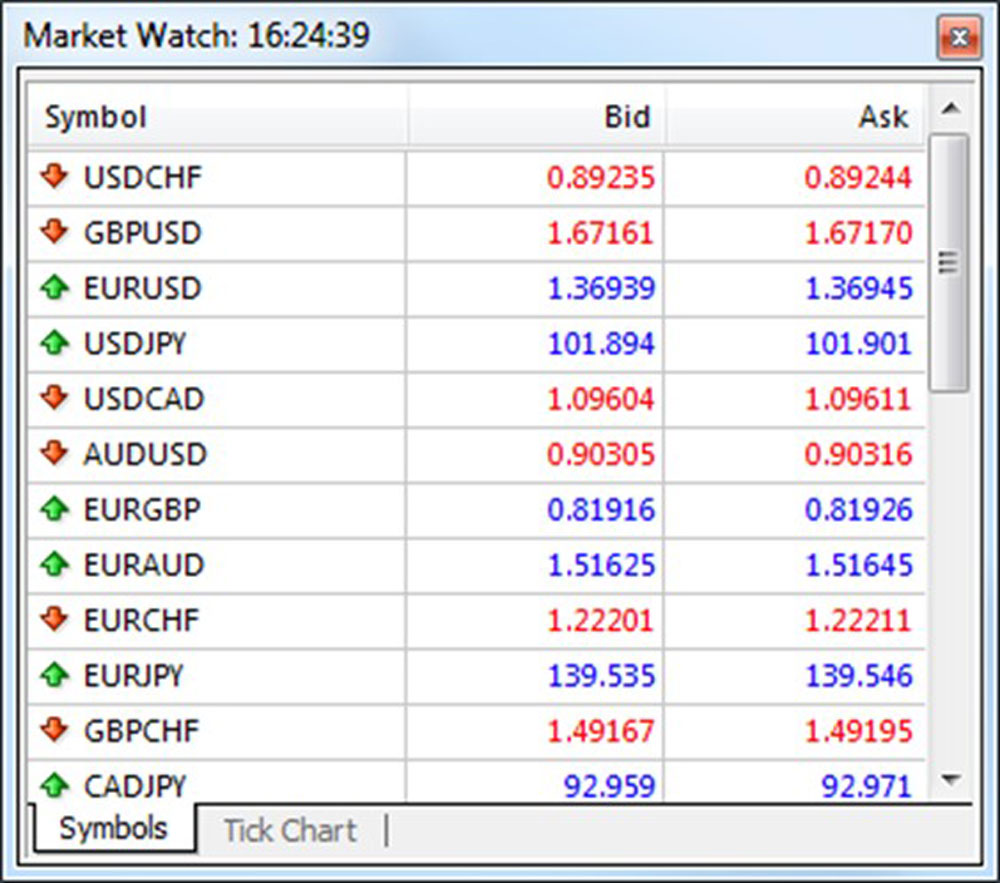This screenshot has width=1000, height=883.
Task: Click EURAUD ask price 1.51645
Action: click(859, 566)
